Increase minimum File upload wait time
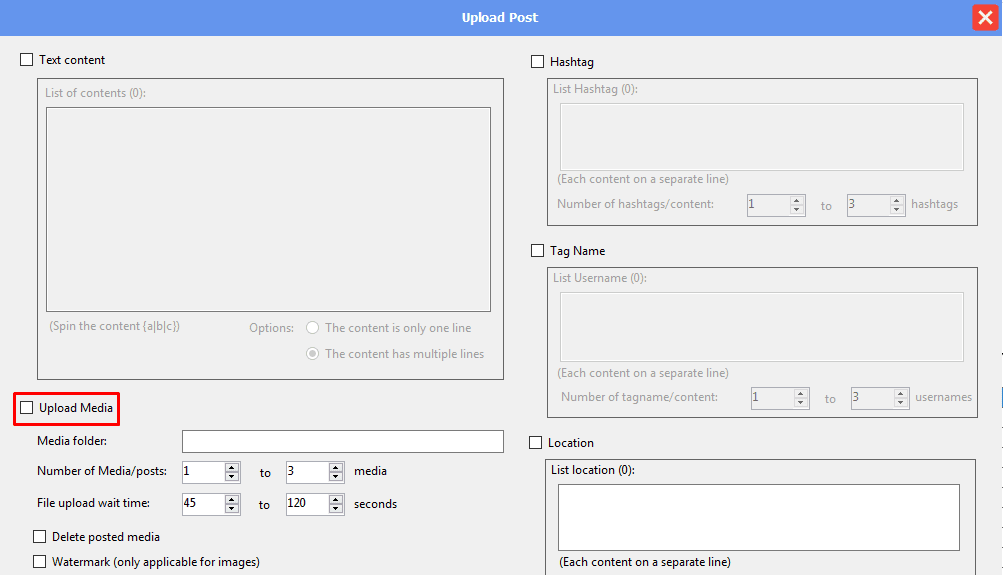The width and height of the screenshot is (1003, 575). click(x=232, y=499)
